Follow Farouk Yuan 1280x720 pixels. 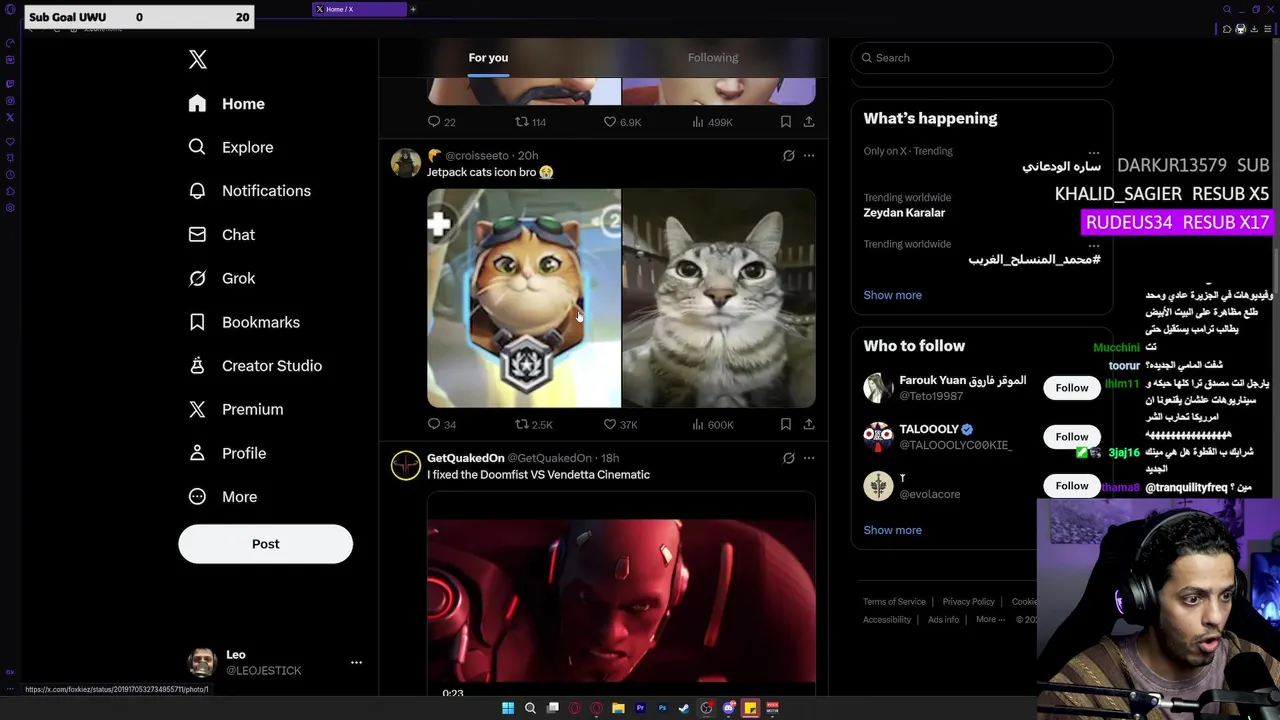pos(1071,388)
